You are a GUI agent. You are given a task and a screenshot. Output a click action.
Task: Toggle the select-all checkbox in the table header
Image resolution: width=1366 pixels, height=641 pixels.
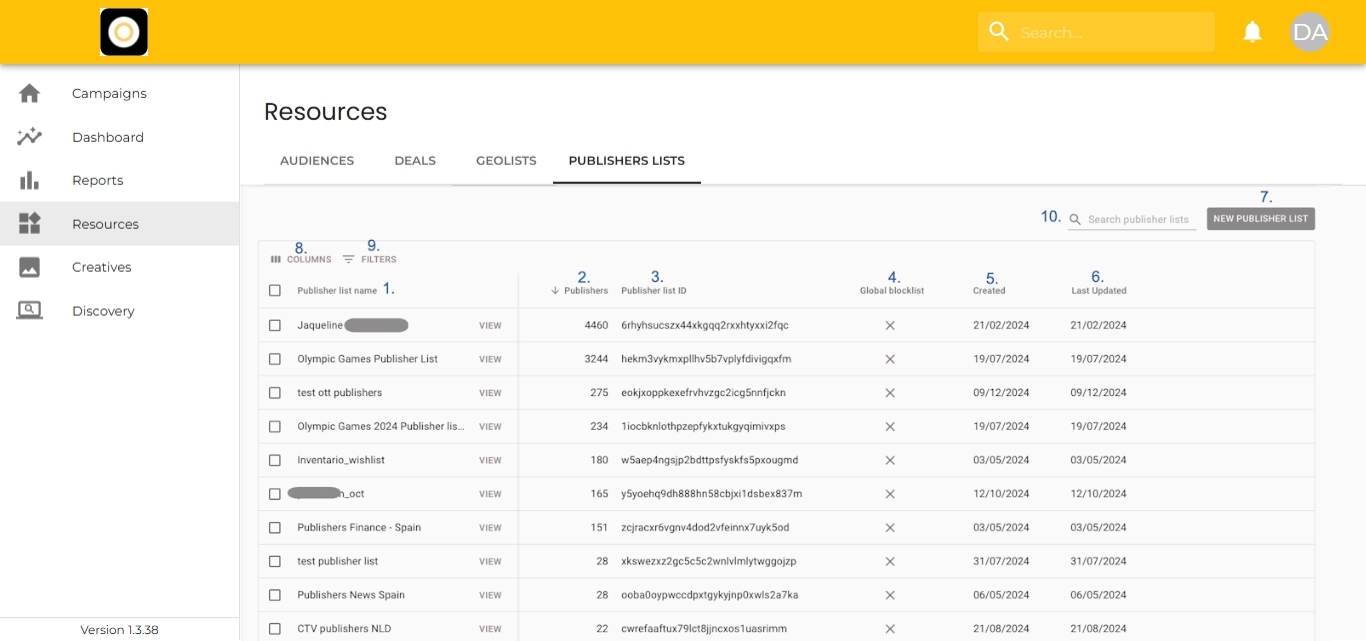click(275, 291)
